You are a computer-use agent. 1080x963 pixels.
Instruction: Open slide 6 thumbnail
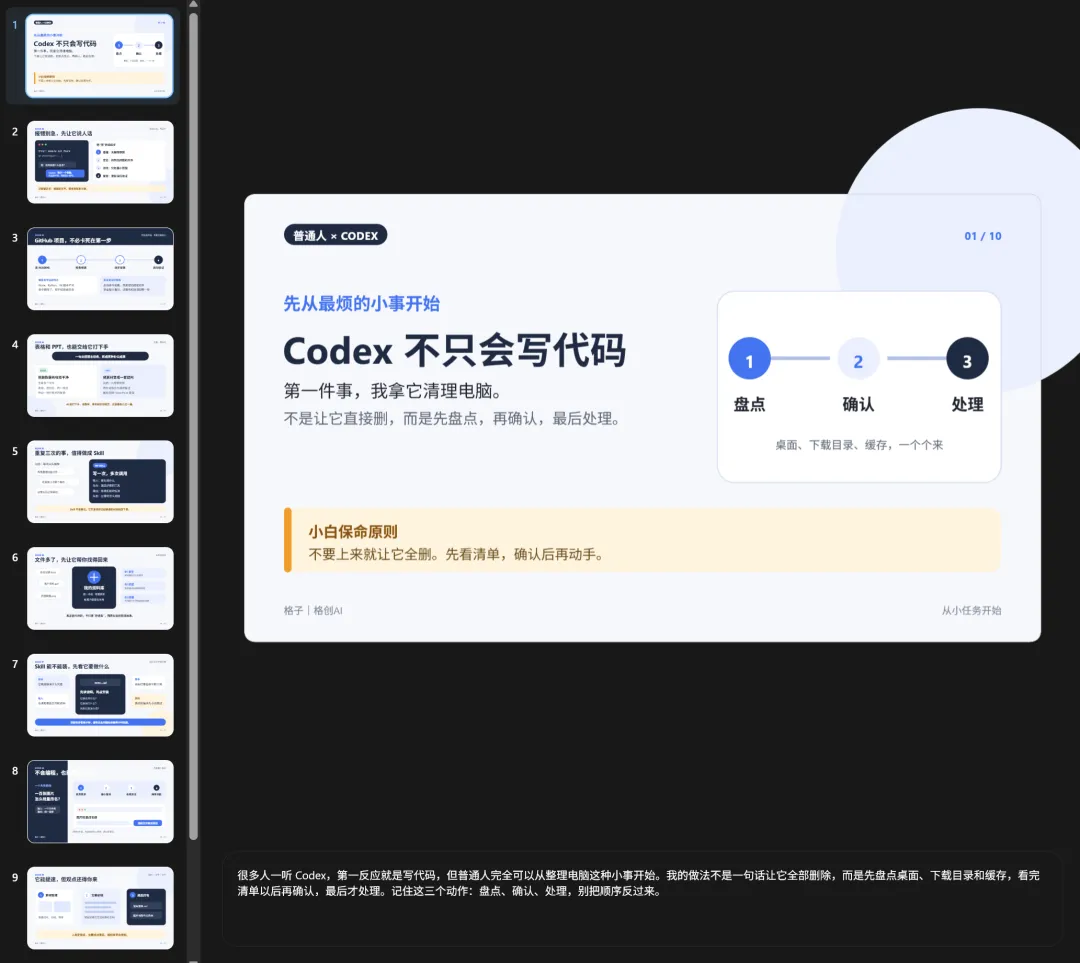(100, 588)
